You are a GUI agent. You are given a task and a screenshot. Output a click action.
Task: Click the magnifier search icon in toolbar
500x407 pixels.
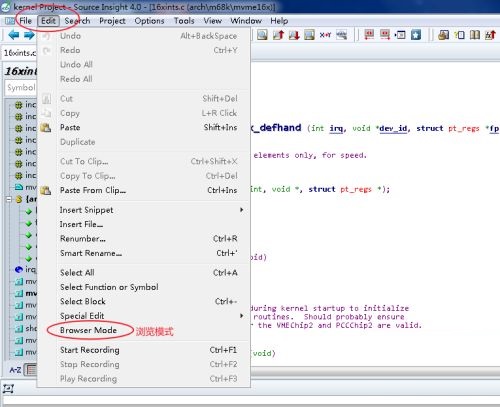click(262, 35)
